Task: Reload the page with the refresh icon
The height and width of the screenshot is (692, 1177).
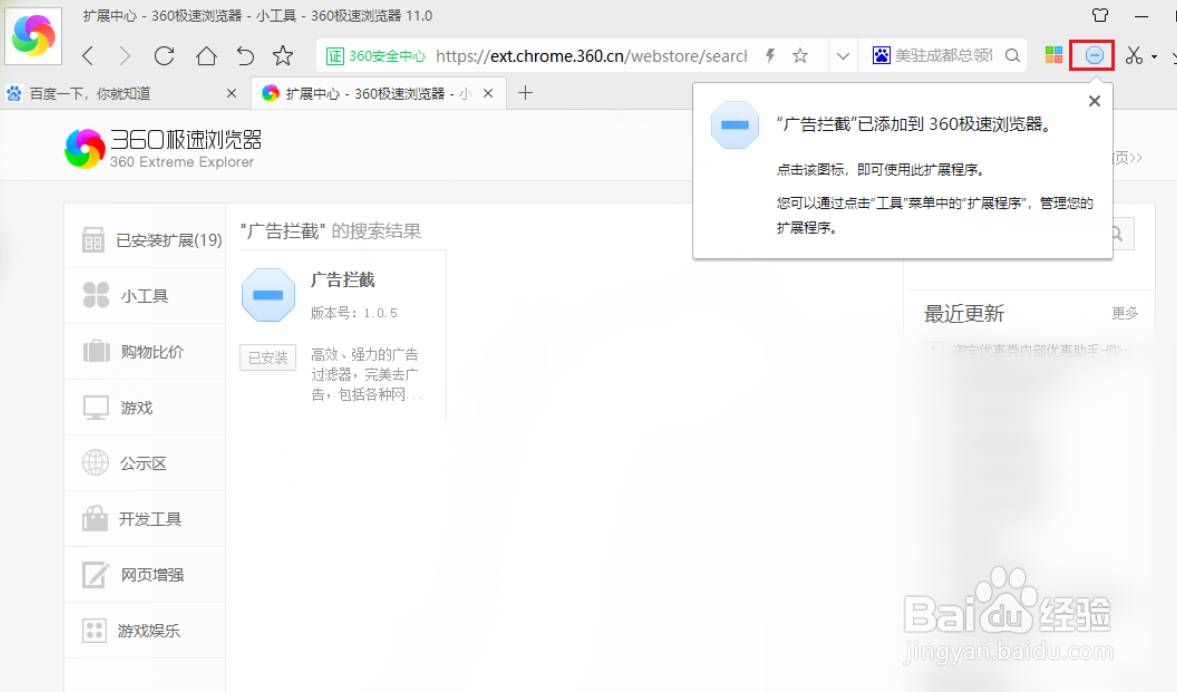Action: tap(164, 56)
